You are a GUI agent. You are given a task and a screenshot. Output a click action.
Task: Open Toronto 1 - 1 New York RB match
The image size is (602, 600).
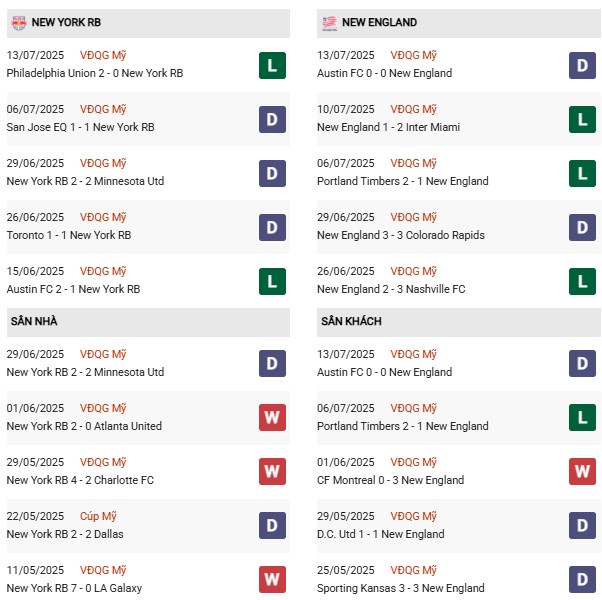pyautogui.click(x=69, y=235)
